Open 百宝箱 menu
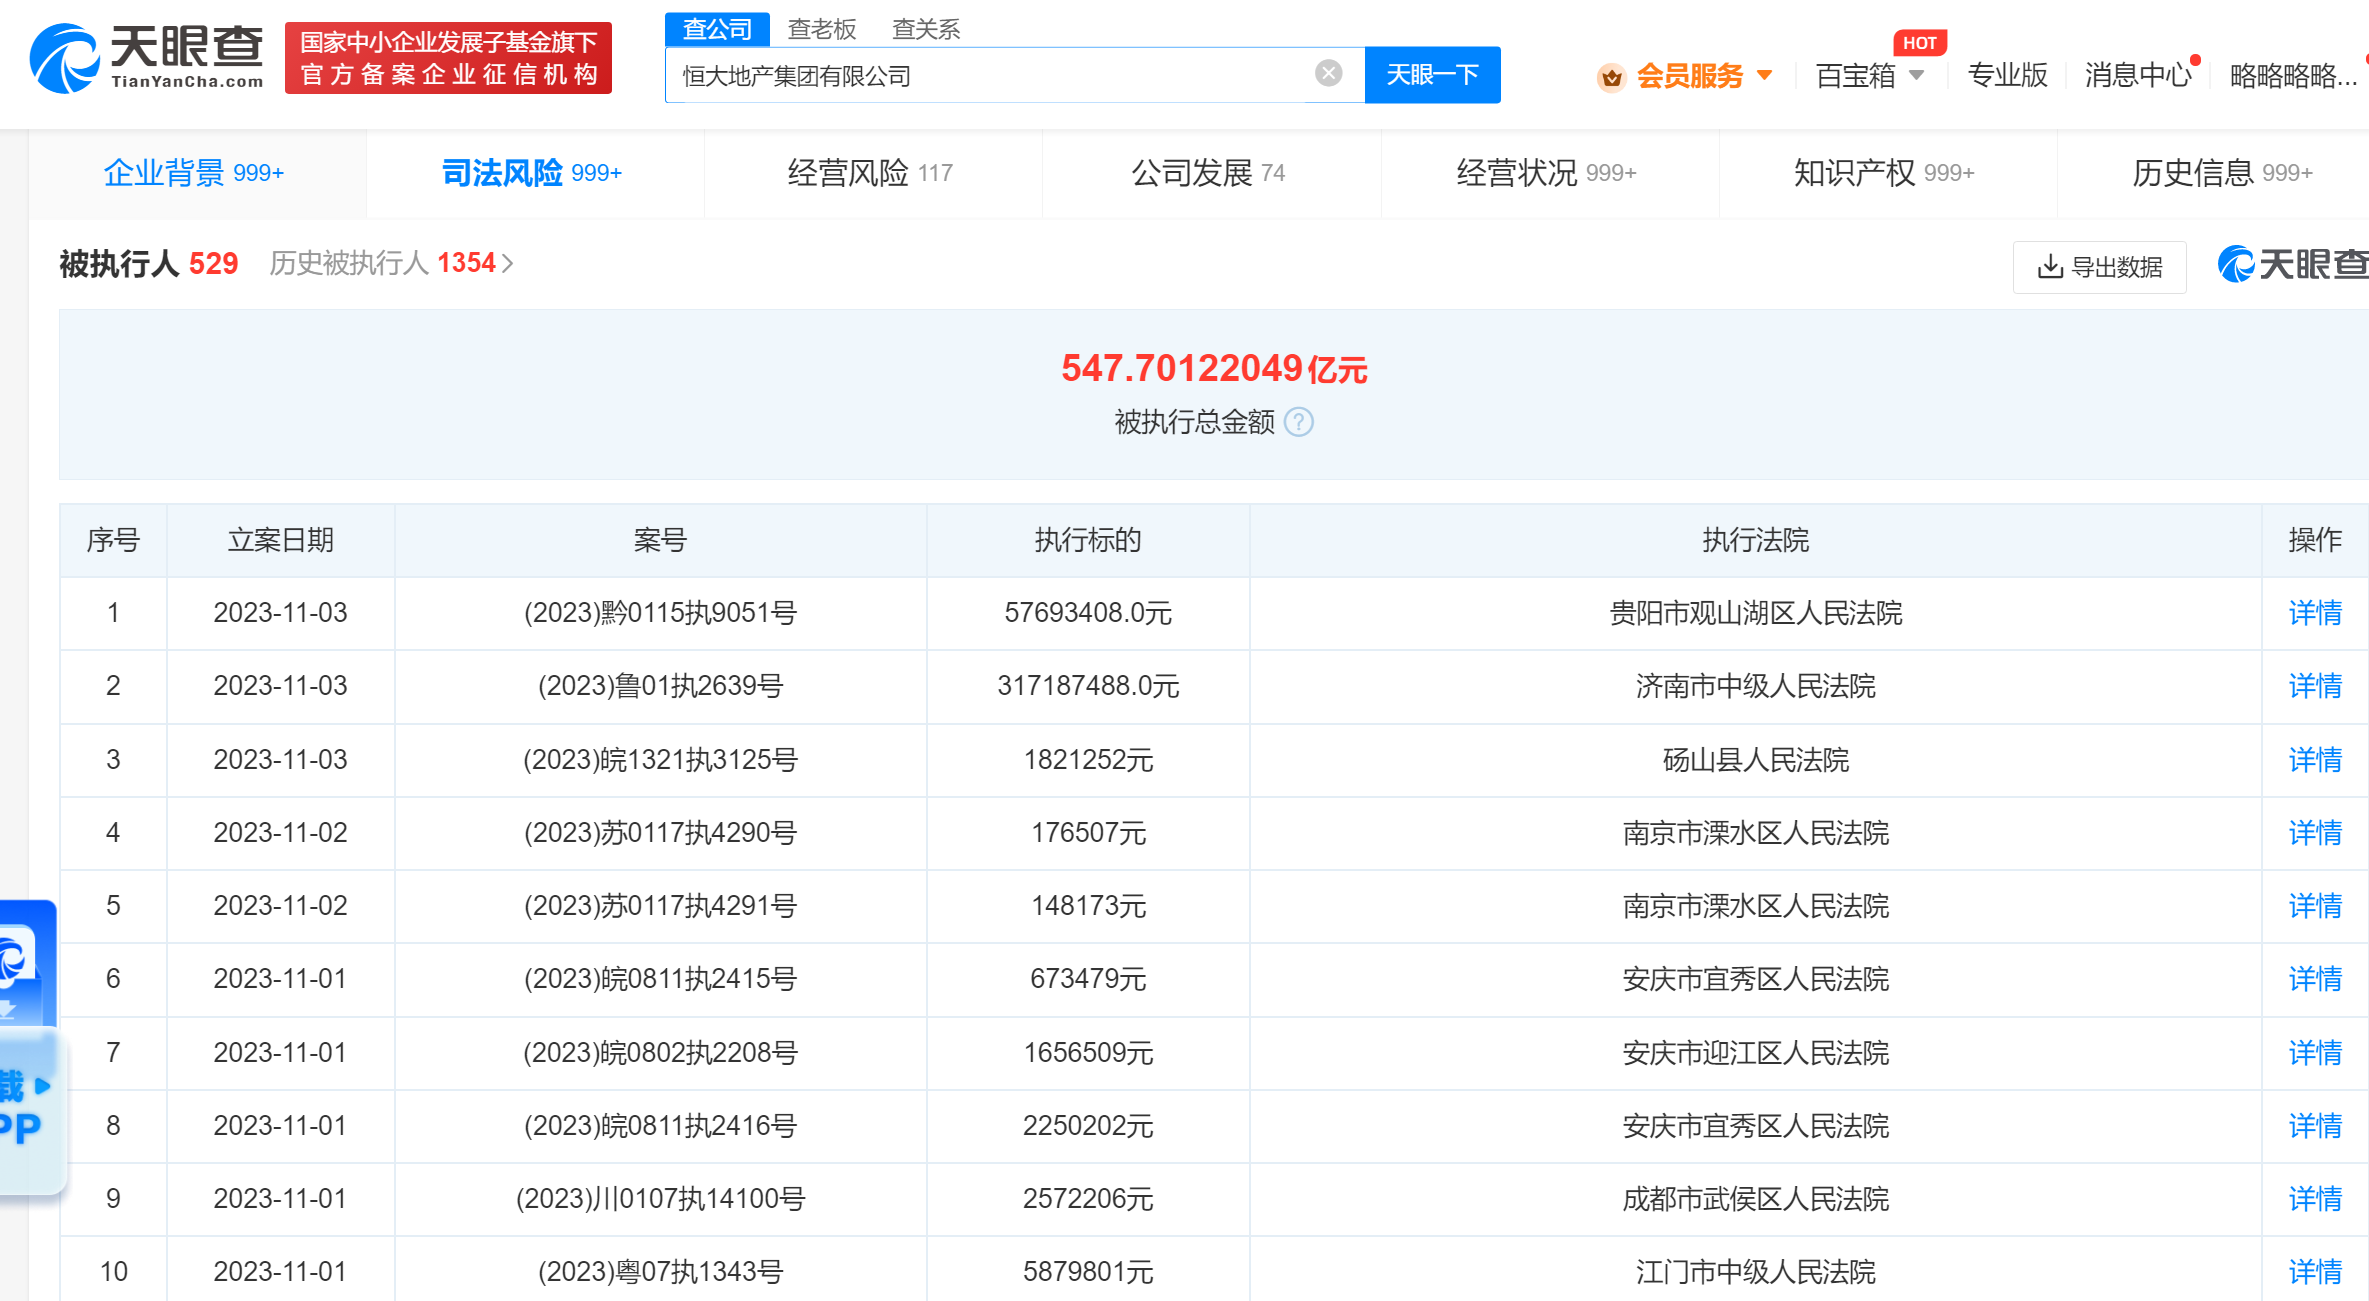Screen dimensions: 2369x1301 [1855, 76]
